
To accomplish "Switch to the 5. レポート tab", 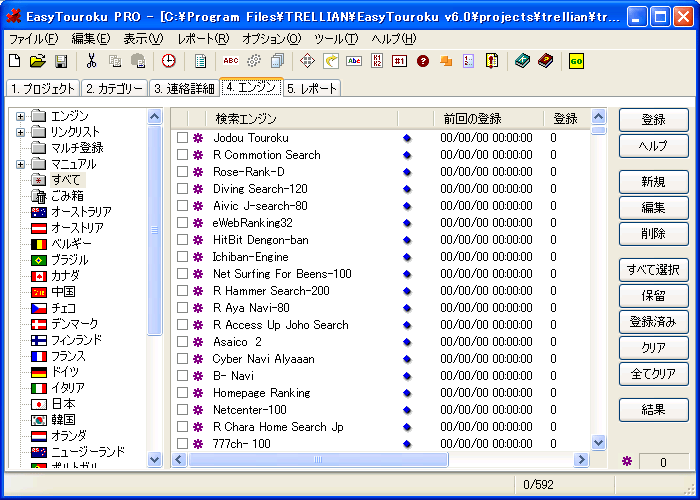I will coord(312,88).
